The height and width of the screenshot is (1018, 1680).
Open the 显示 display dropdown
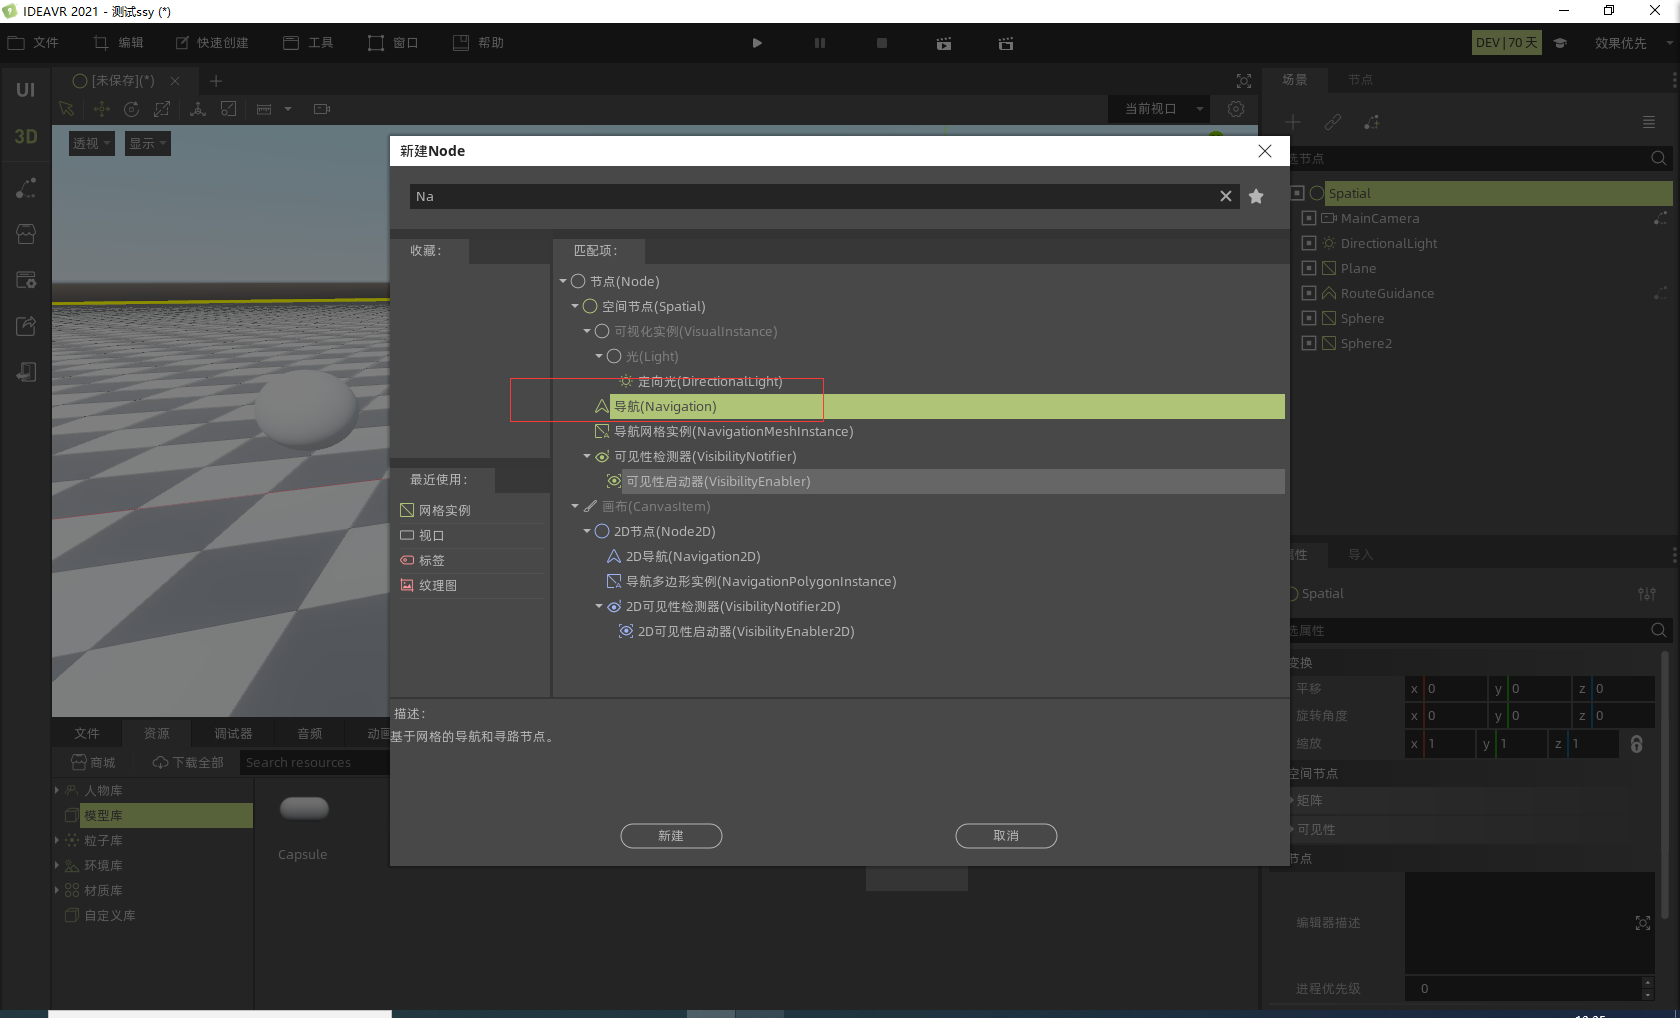(x=147, y=143)
